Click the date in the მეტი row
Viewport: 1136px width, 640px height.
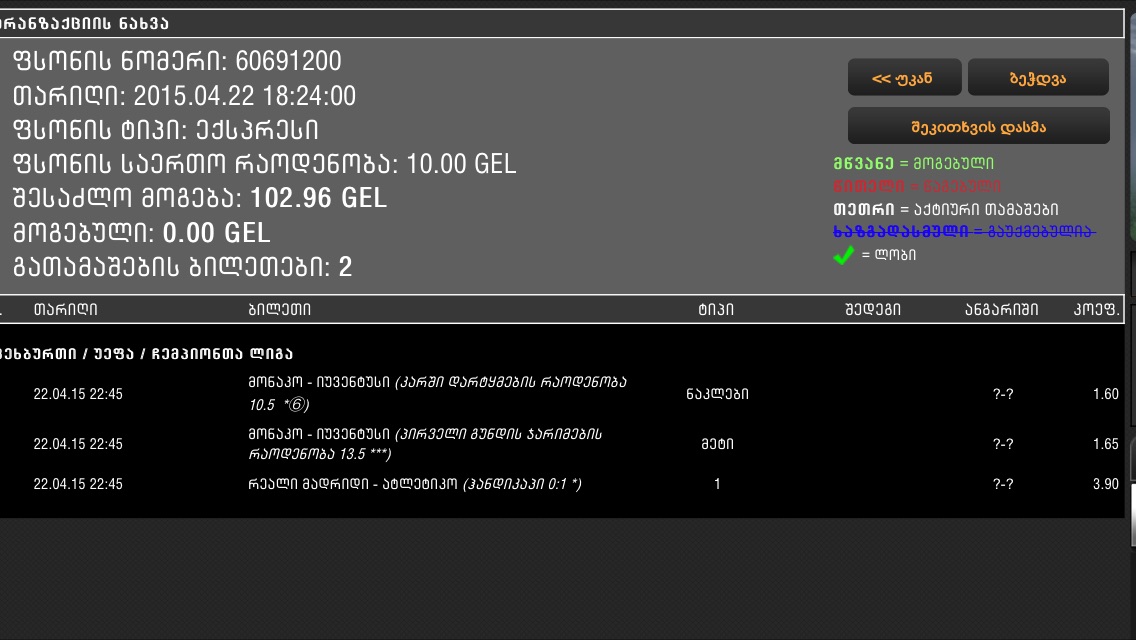coord(78,444)
